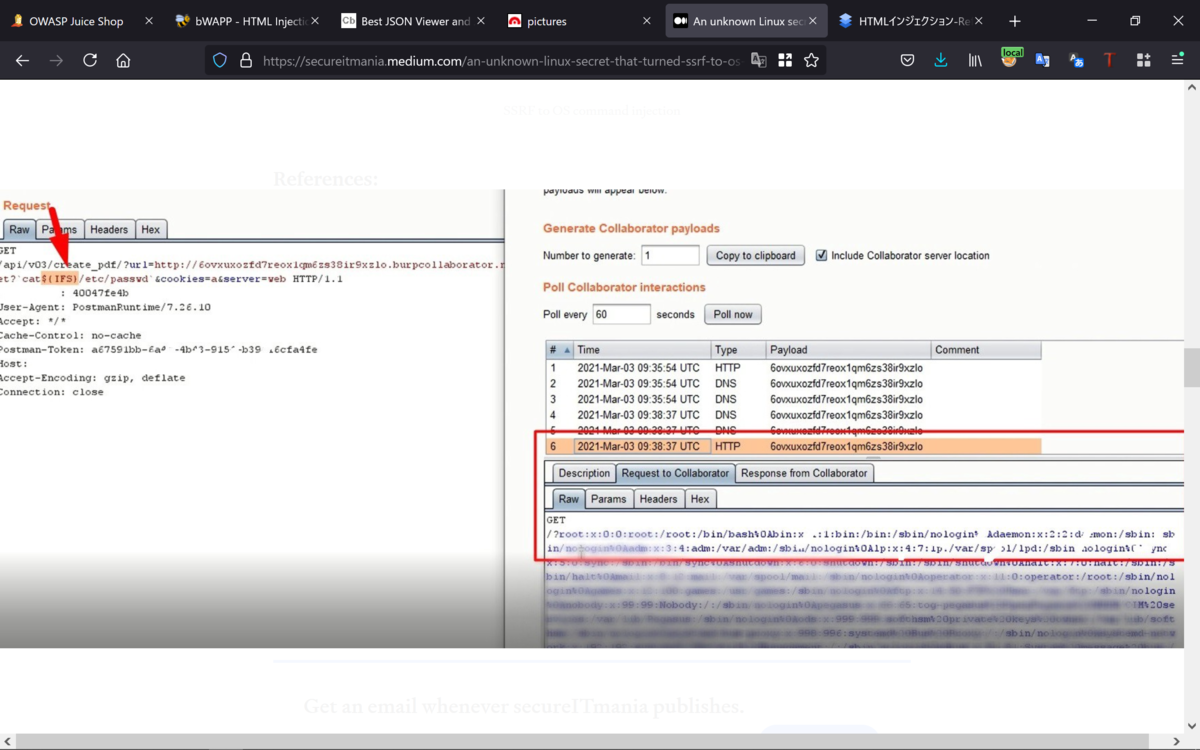The width and height of the screenshot is (1200, 750).
Task: Select Params tab in Collaborator request viewer
Action: tap(608, 499)
